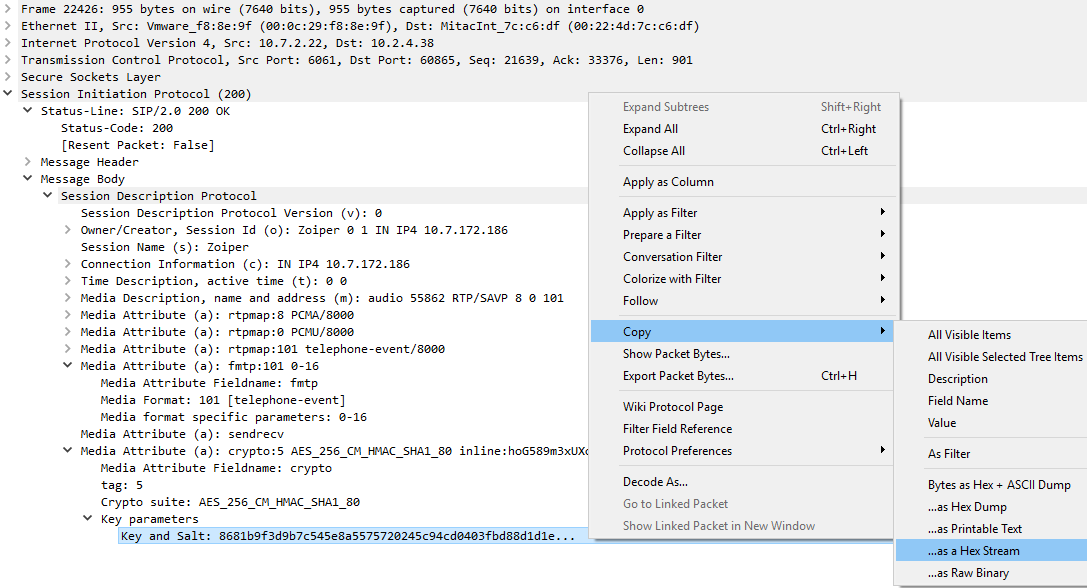Expand the Frame 22426 tree row

click(8, 9)
